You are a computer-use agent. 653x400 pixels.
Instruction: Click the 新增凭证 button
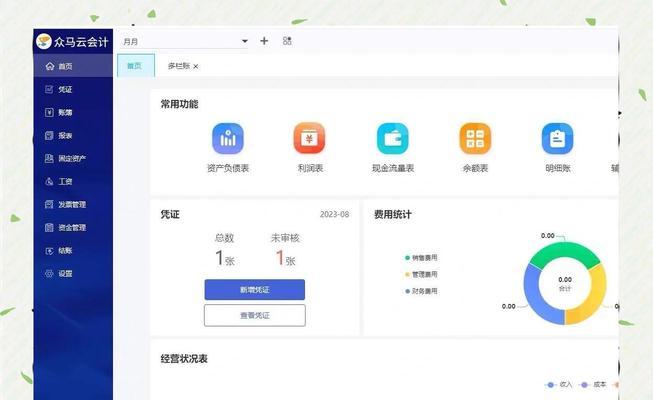[x=254, y=290]
